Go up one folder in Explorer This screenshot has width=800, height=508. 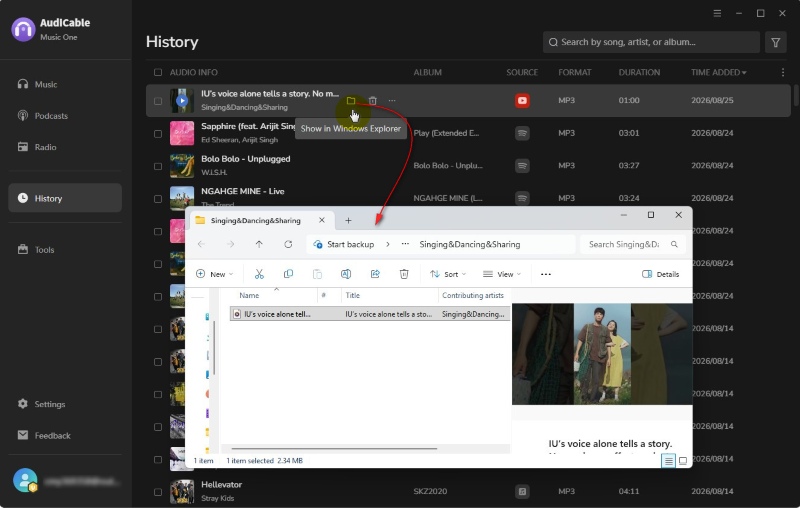[x=259, y=244]
